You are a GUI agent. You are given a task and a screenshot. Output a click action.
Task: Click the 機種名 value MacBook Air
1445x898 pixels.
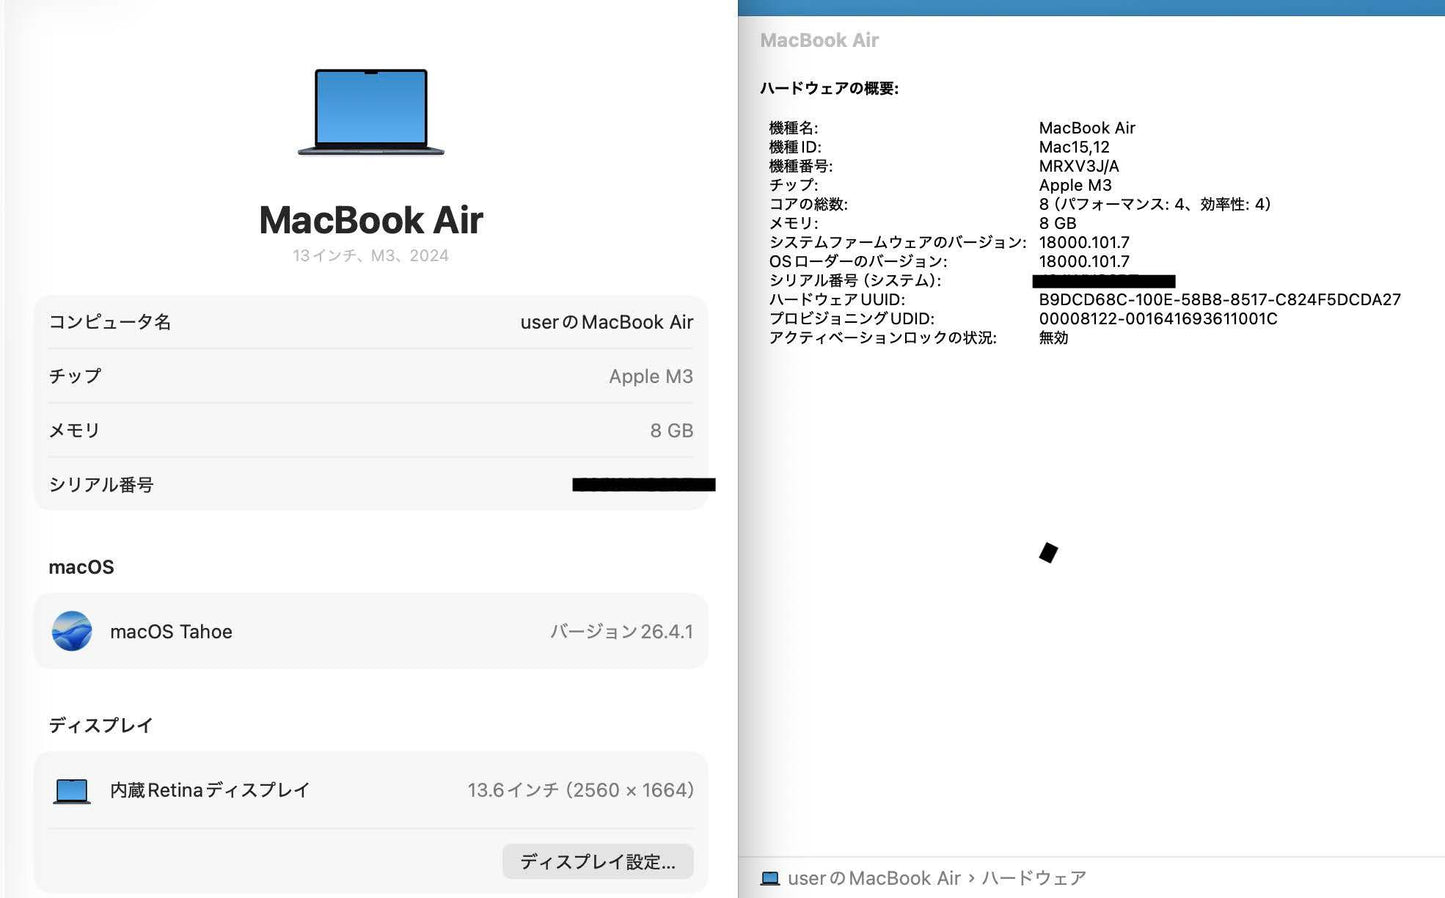[x=1087, y=128]
